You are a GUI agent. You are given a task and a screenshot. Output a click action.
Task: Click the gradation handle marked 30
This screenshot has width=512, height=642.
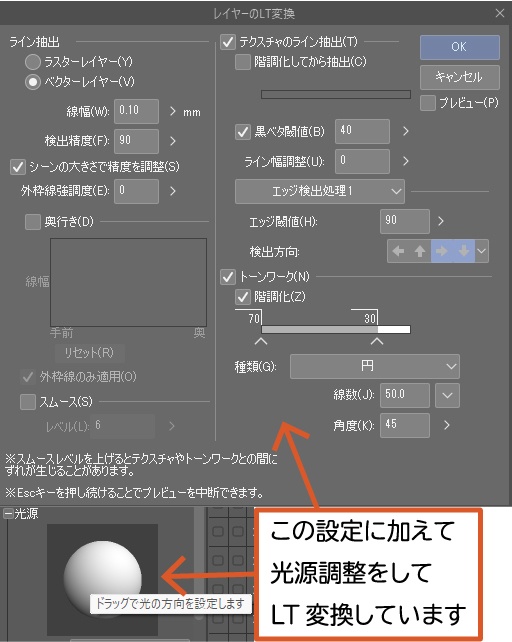[377, 341]
